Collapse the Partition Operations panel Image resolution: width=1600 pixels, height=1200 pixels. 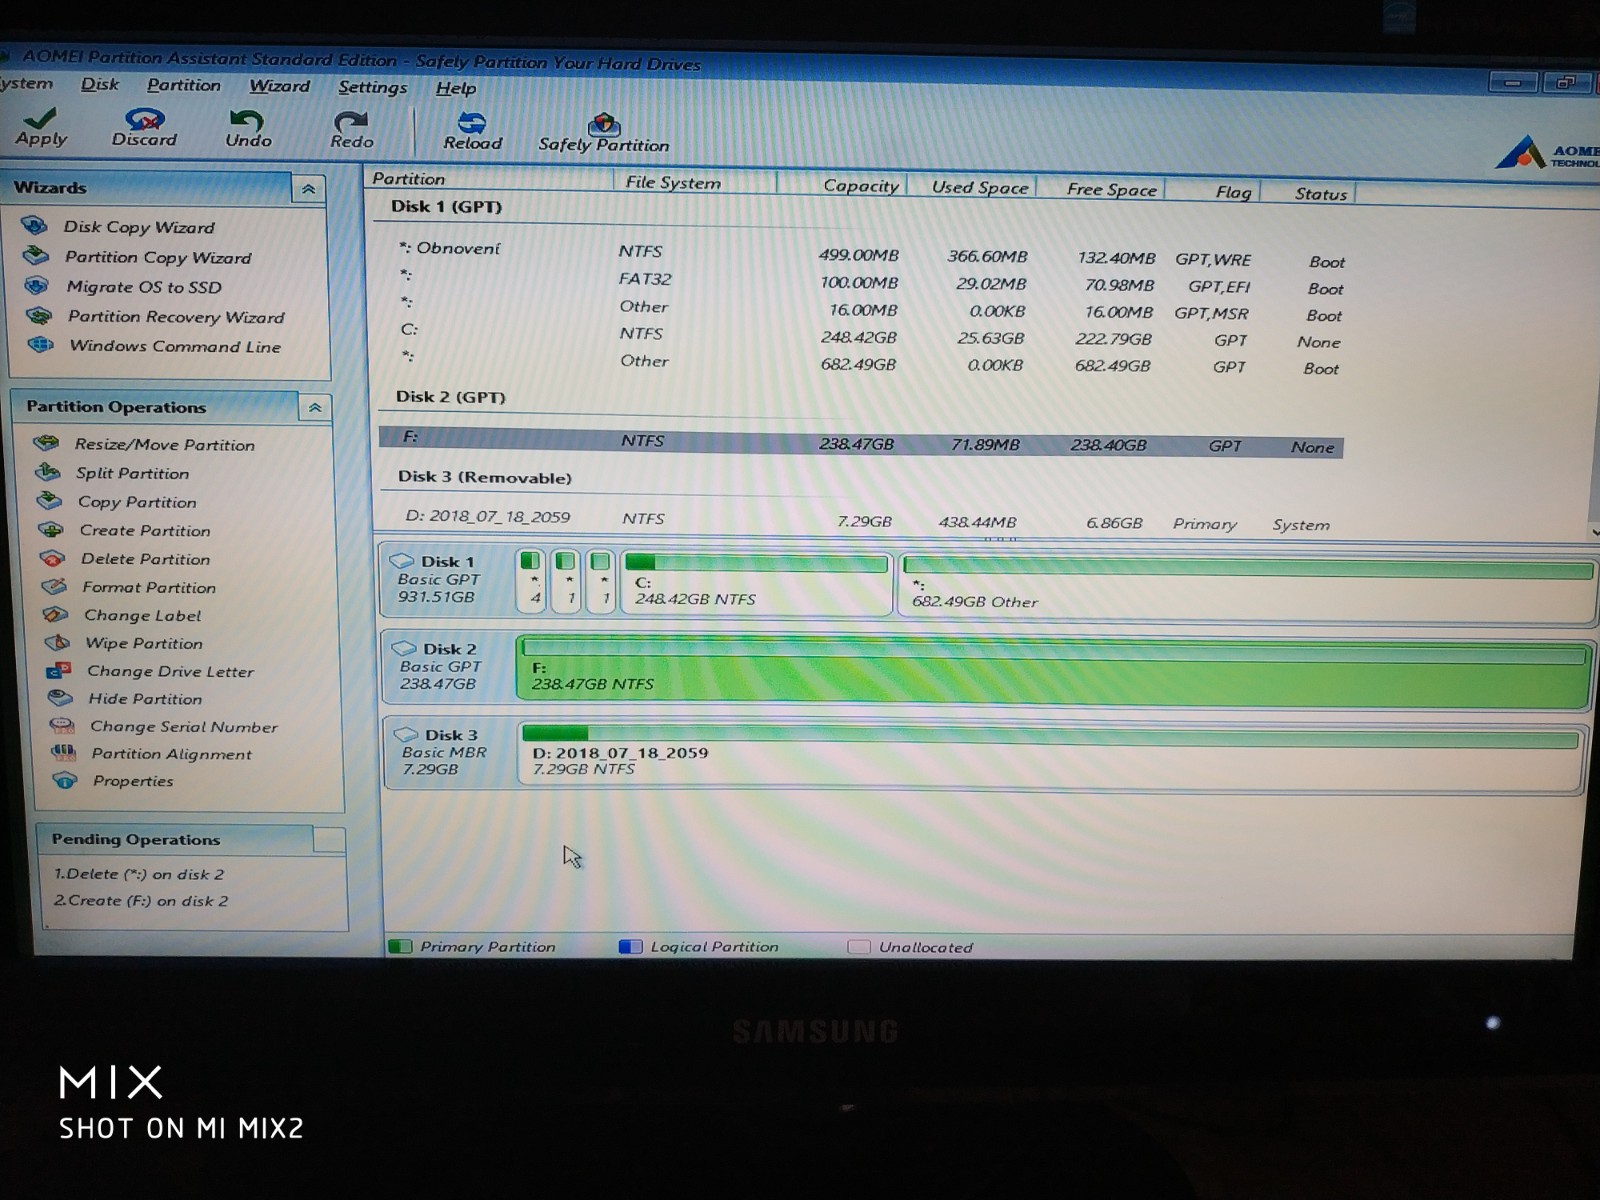[x=315, y=408]
